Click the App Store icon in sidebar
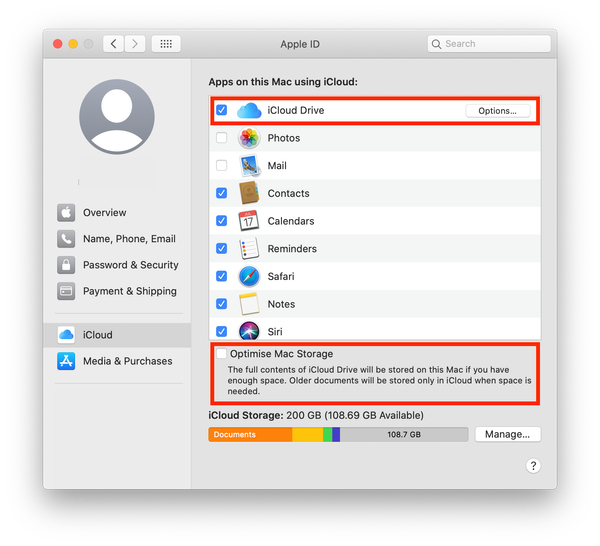The width and height of the screenshot is (600, 546). 66,361
